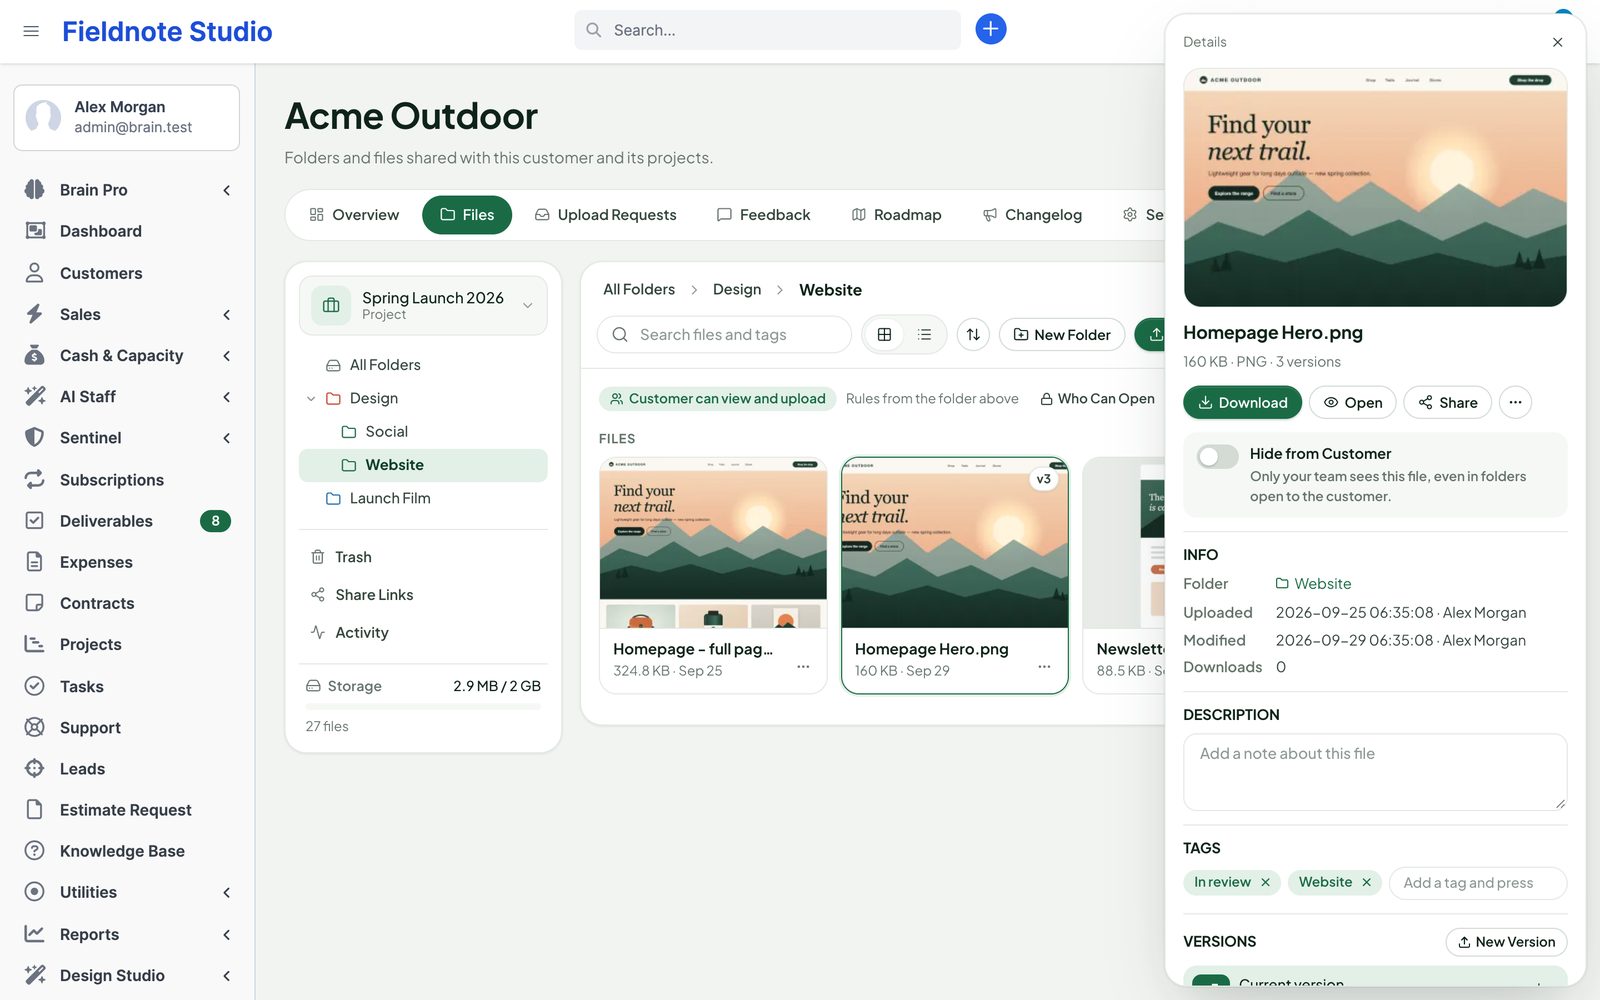Toggle Hide from Customer switch

pyautogui.click(x=1218, y=456)
